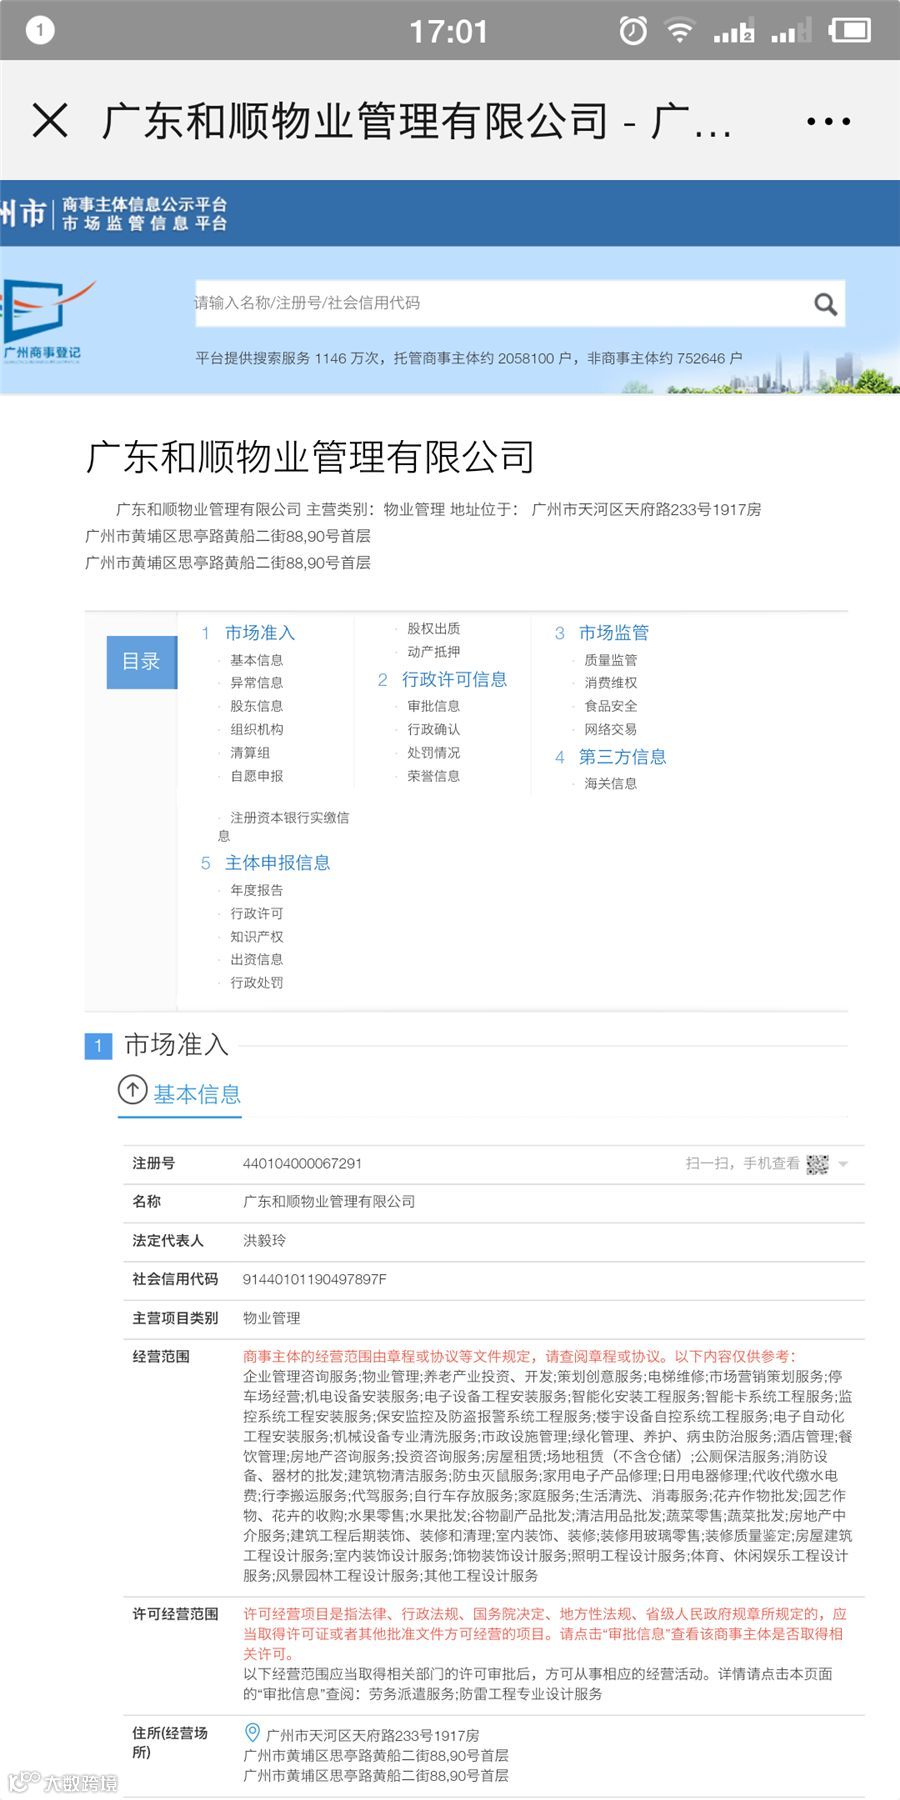Open the 股东信息 directory entry

coord(257,706)
